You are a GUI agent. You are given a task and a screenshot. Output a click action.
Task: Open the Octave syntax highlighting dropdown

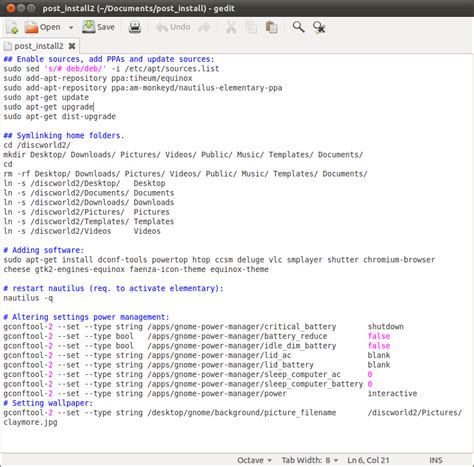pyautogui.click(x=254, y=460)
